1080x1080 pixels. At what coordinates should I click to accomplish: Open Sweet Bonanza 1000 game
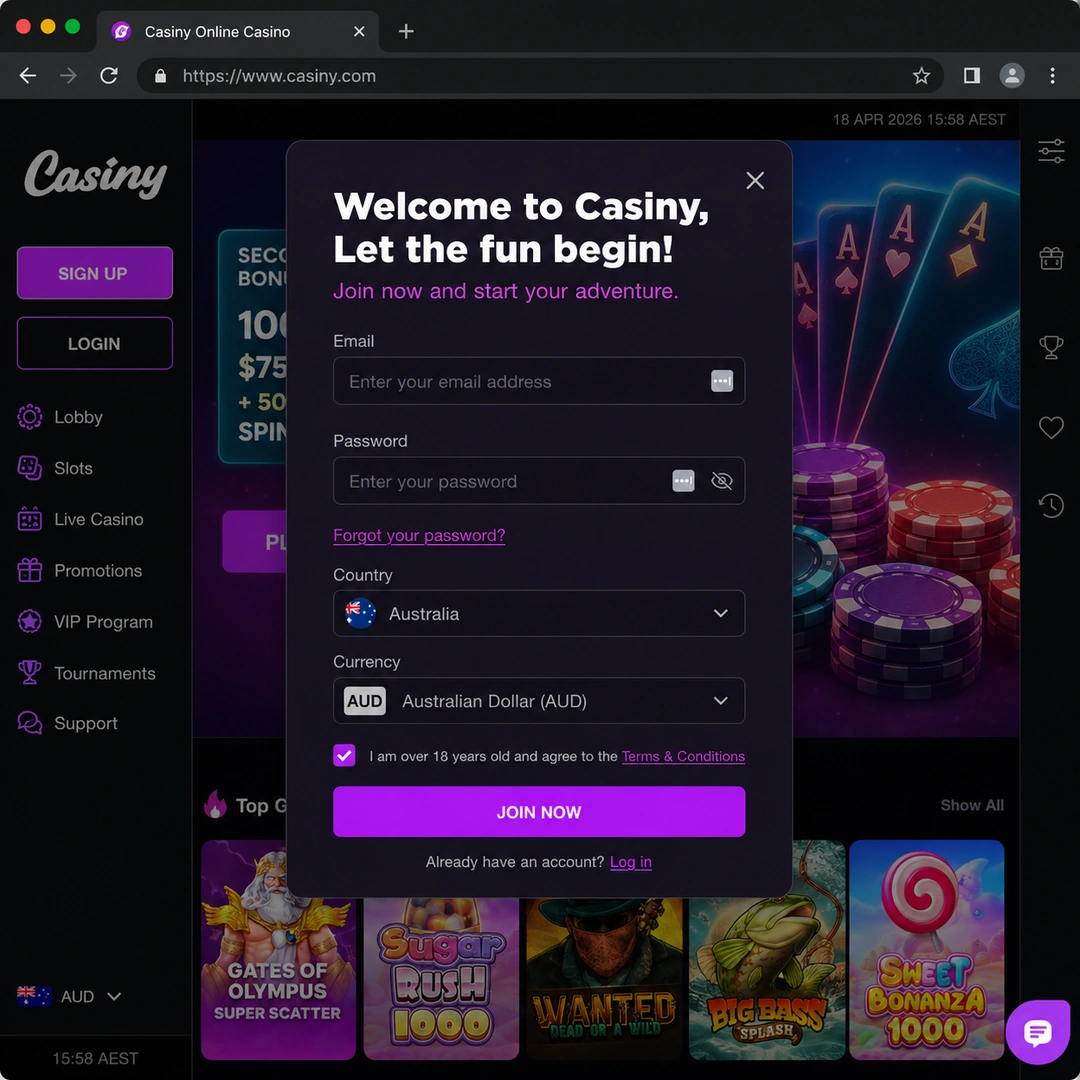926,949
